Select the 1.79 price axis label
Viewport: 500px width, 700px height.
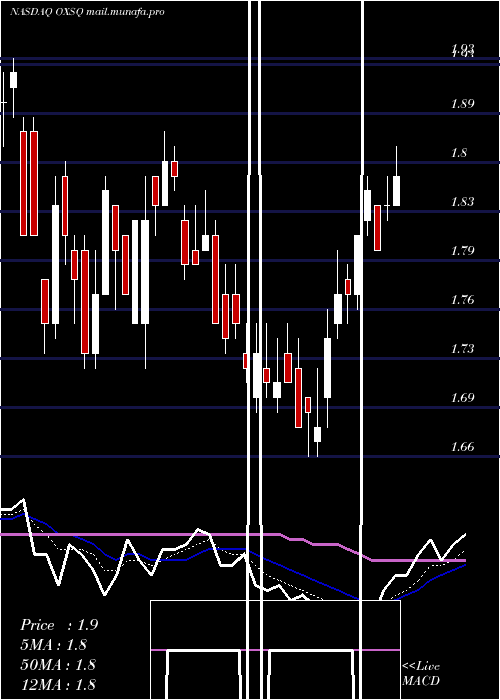click(x=462, y=250)
